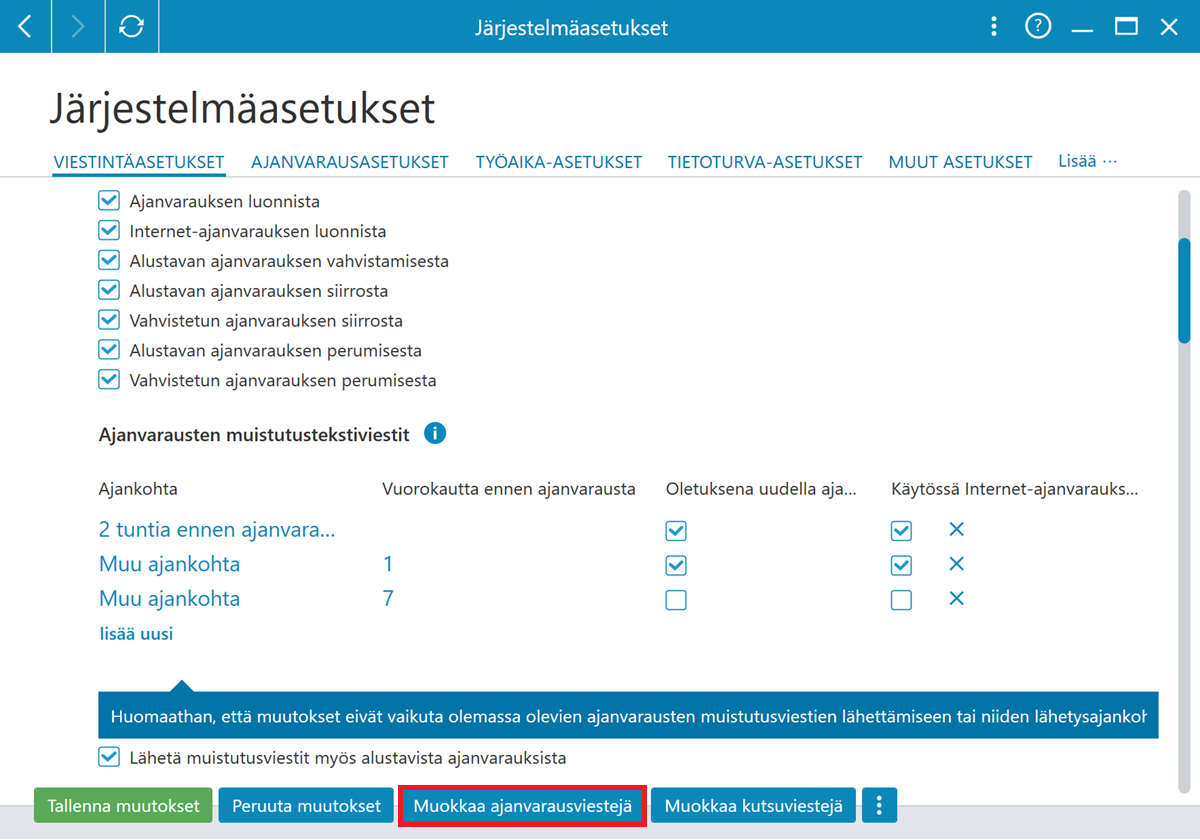1200x840 pixels.
Task: Refresh the page with the reload icon
Action: point(131,27)
